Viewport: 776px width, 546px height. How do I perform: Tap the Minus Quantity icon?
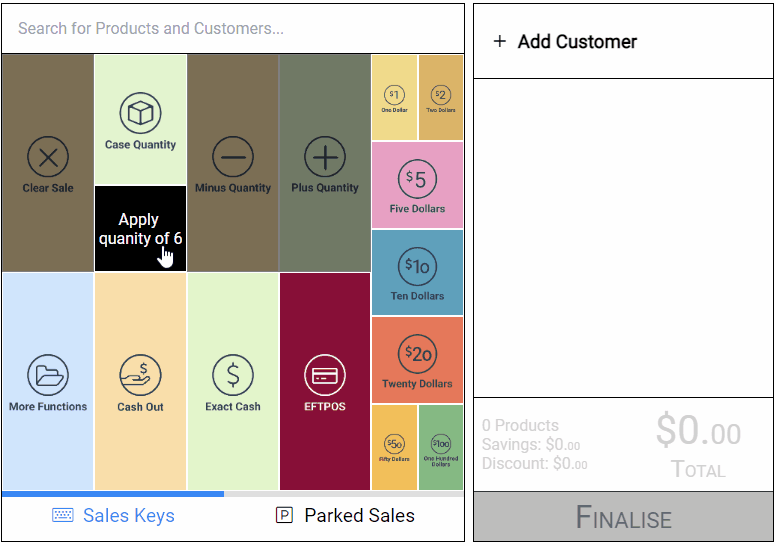tap(233, 157)
